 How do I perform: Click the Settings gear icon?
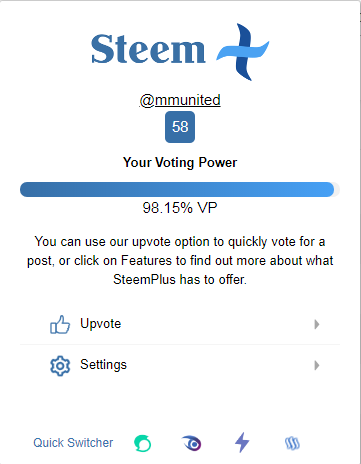pyautogui.click(x=60, y=366)
